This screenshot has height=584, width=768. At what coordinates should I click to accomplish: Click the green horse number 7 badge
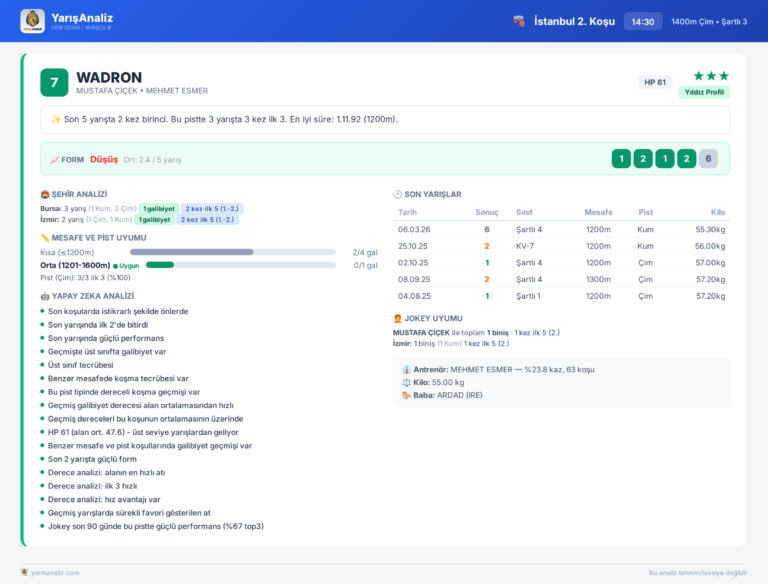[x=54, y=82]
